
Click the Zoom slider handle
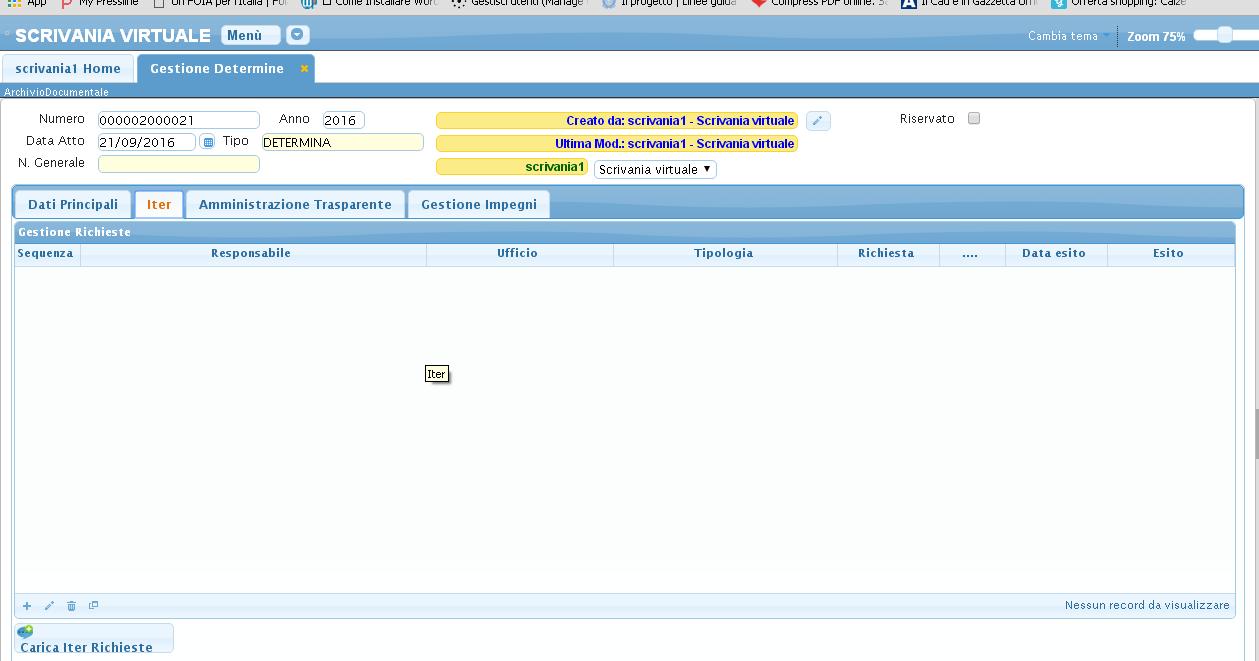click(1224, 35)
